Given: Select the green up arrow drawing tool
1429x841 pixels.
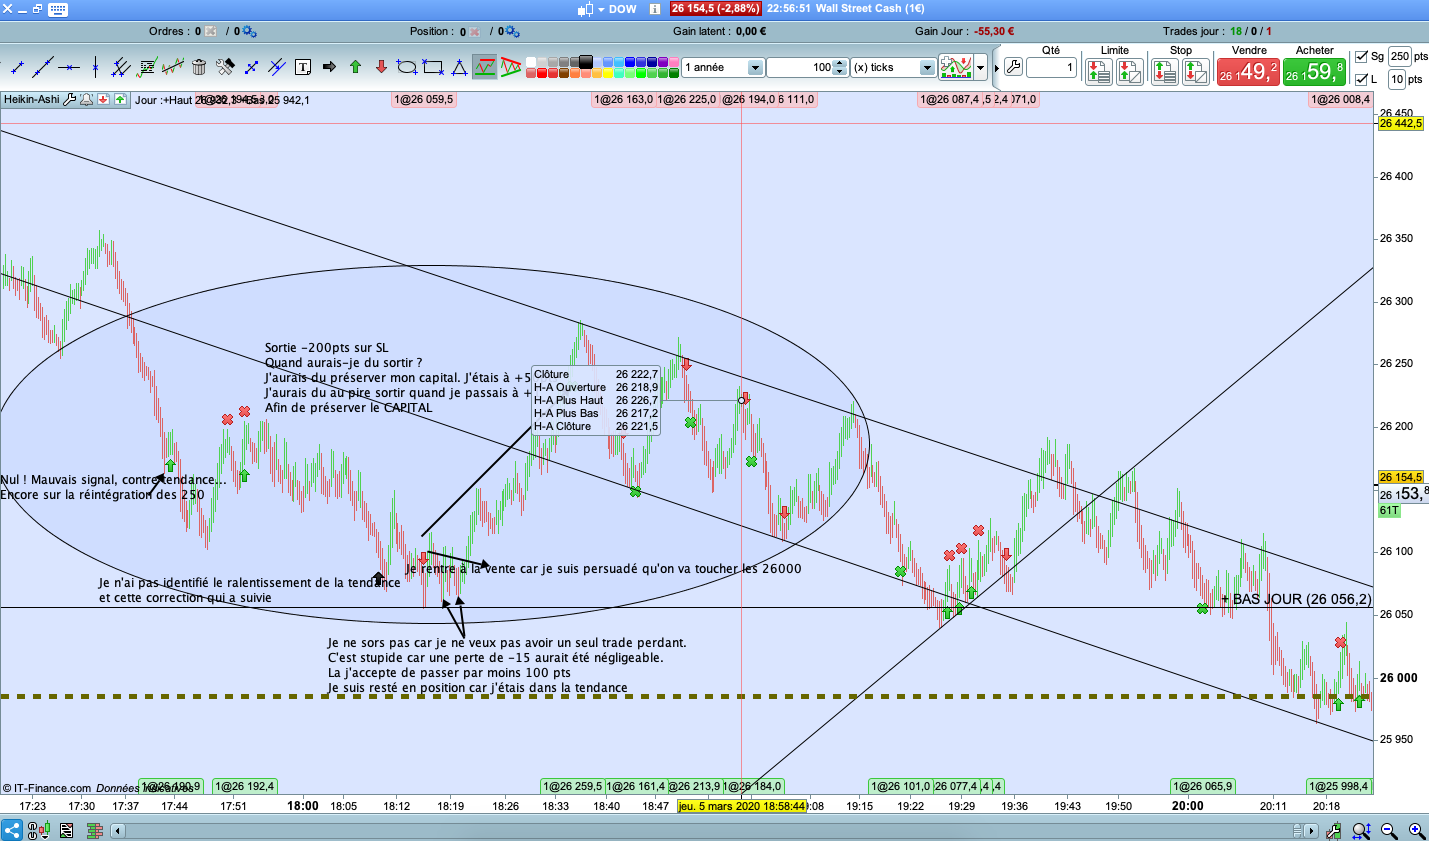Looking at the screenshot, I should (355, 67).
